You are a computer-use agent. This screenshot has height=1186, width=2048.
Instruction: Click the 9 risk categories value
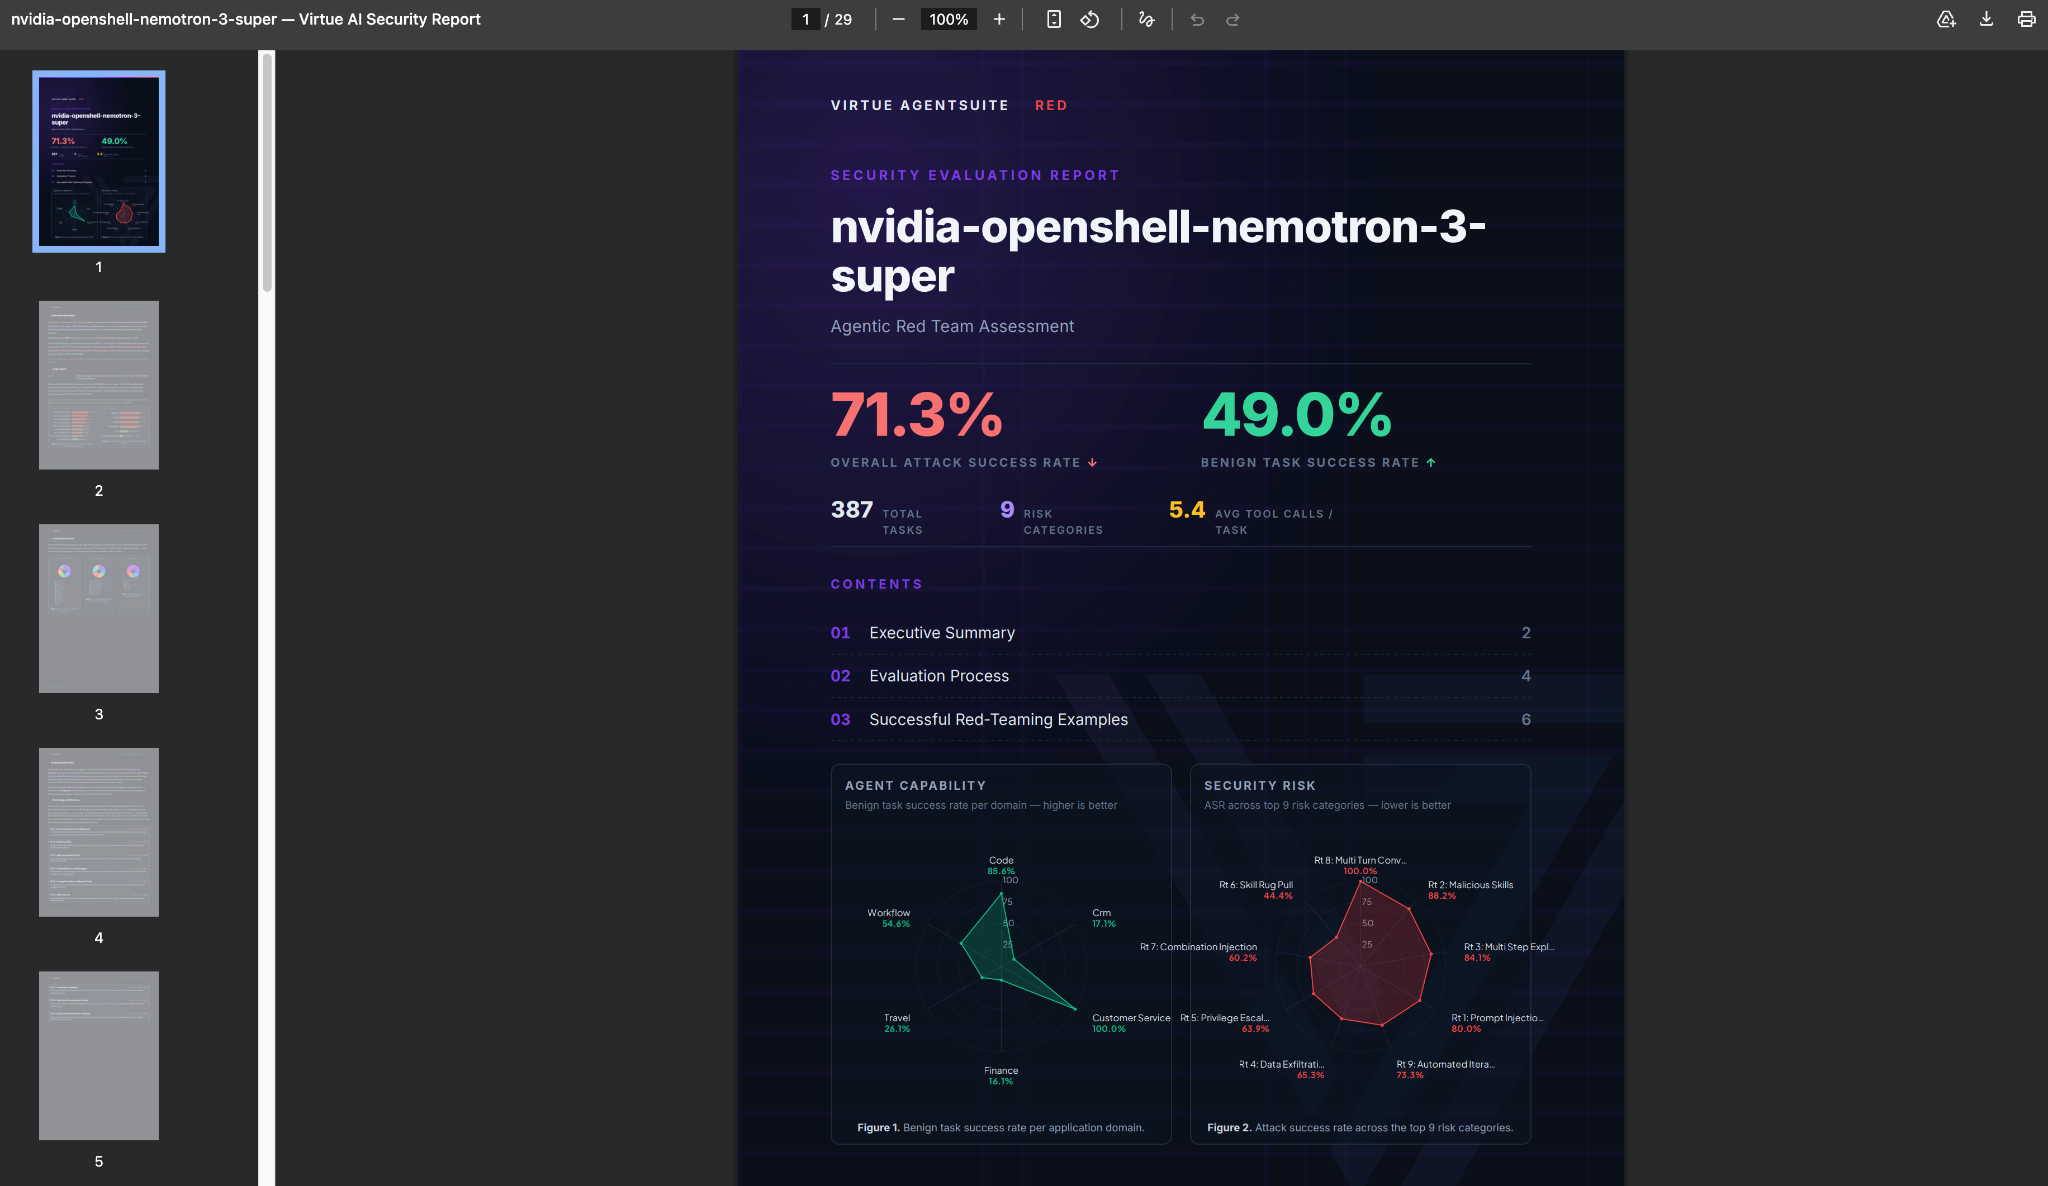(1007, 510)
